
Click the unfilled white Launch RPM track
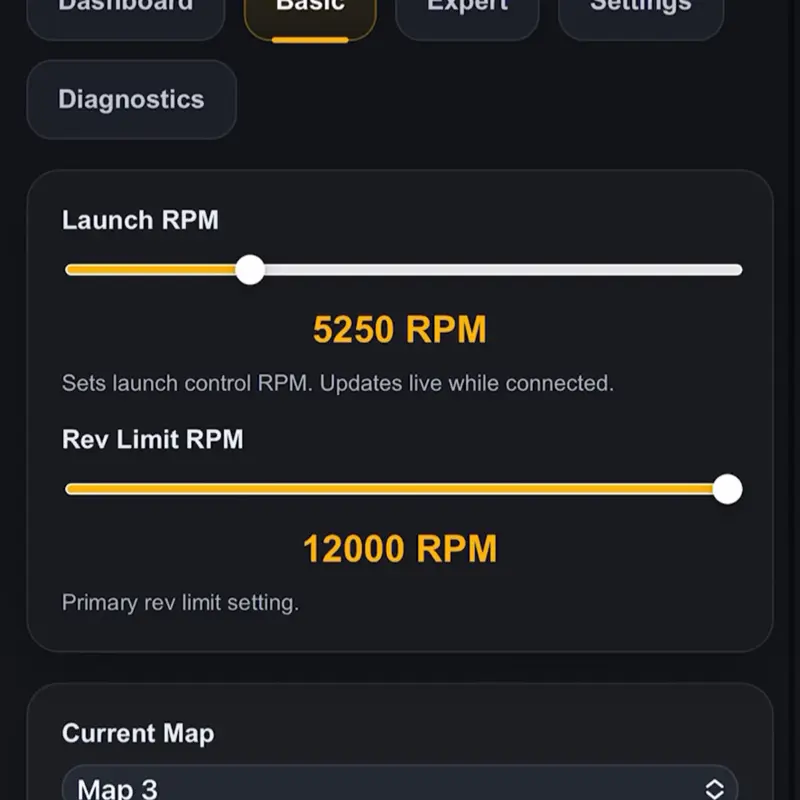500,270
